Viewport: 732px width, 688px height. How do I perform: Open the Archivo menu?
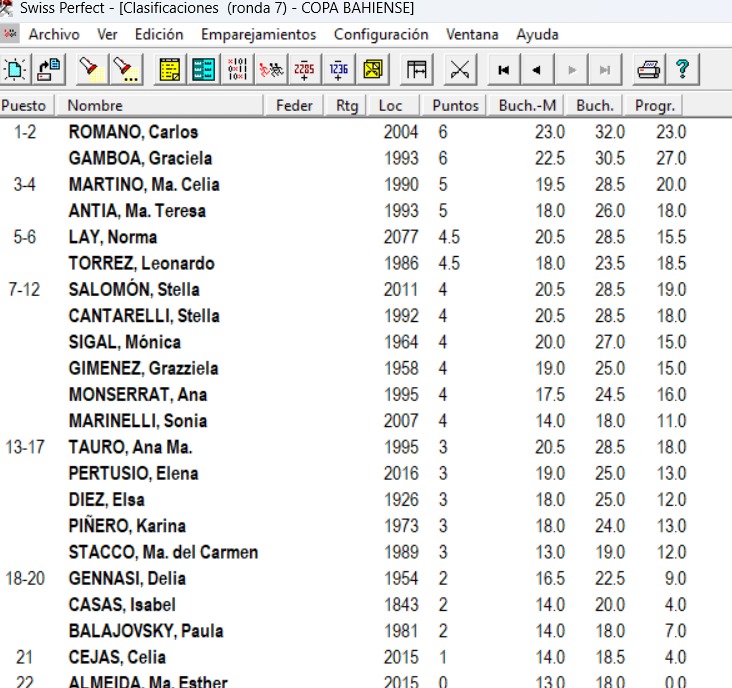[54, 34]
